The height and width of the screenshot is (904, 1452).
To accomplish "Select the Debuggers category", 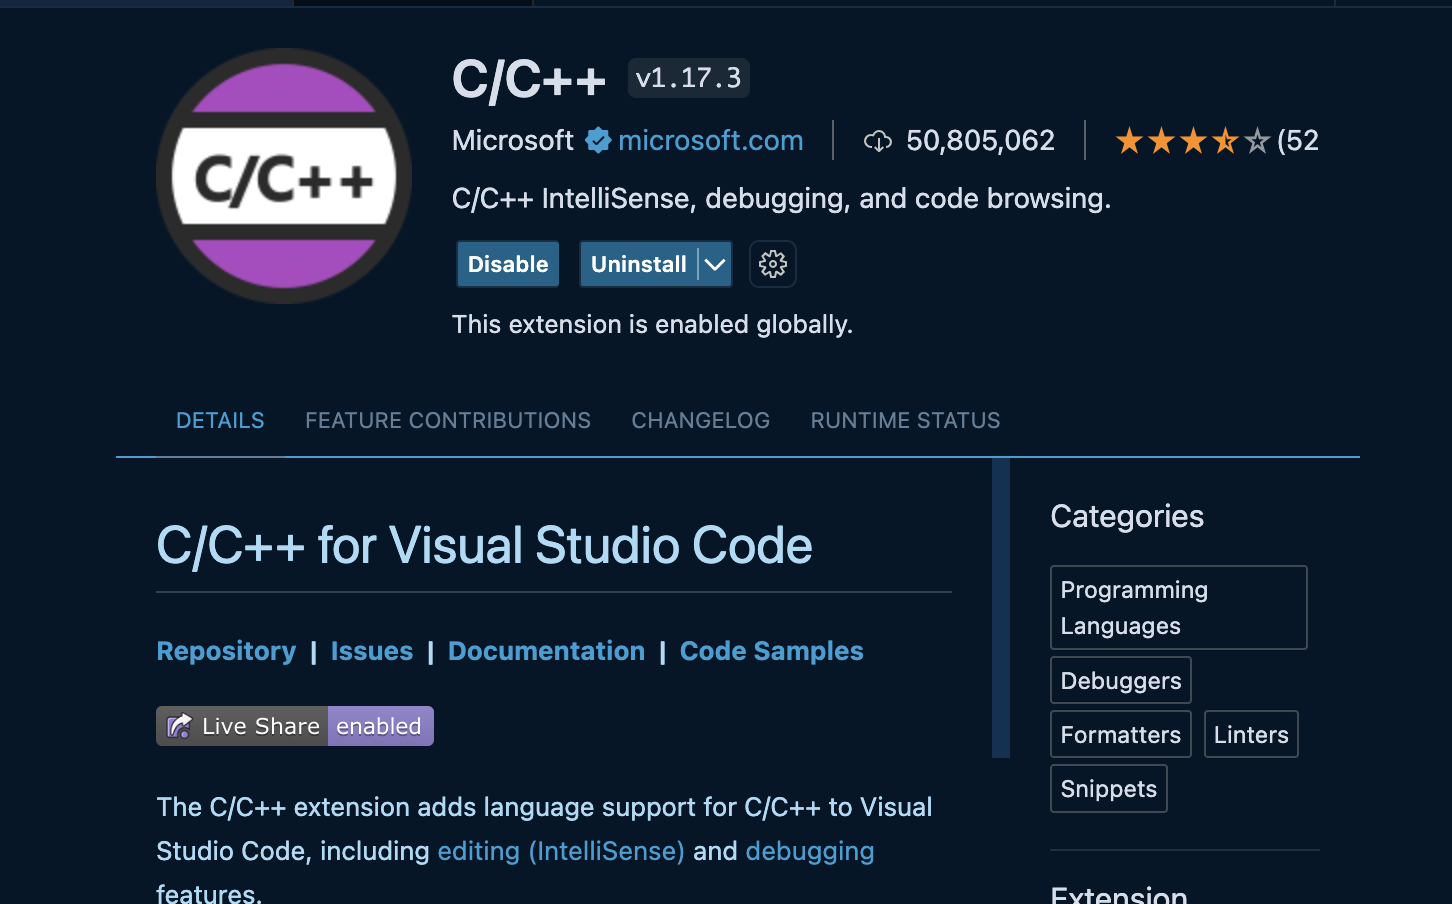I will point(1121,680).
